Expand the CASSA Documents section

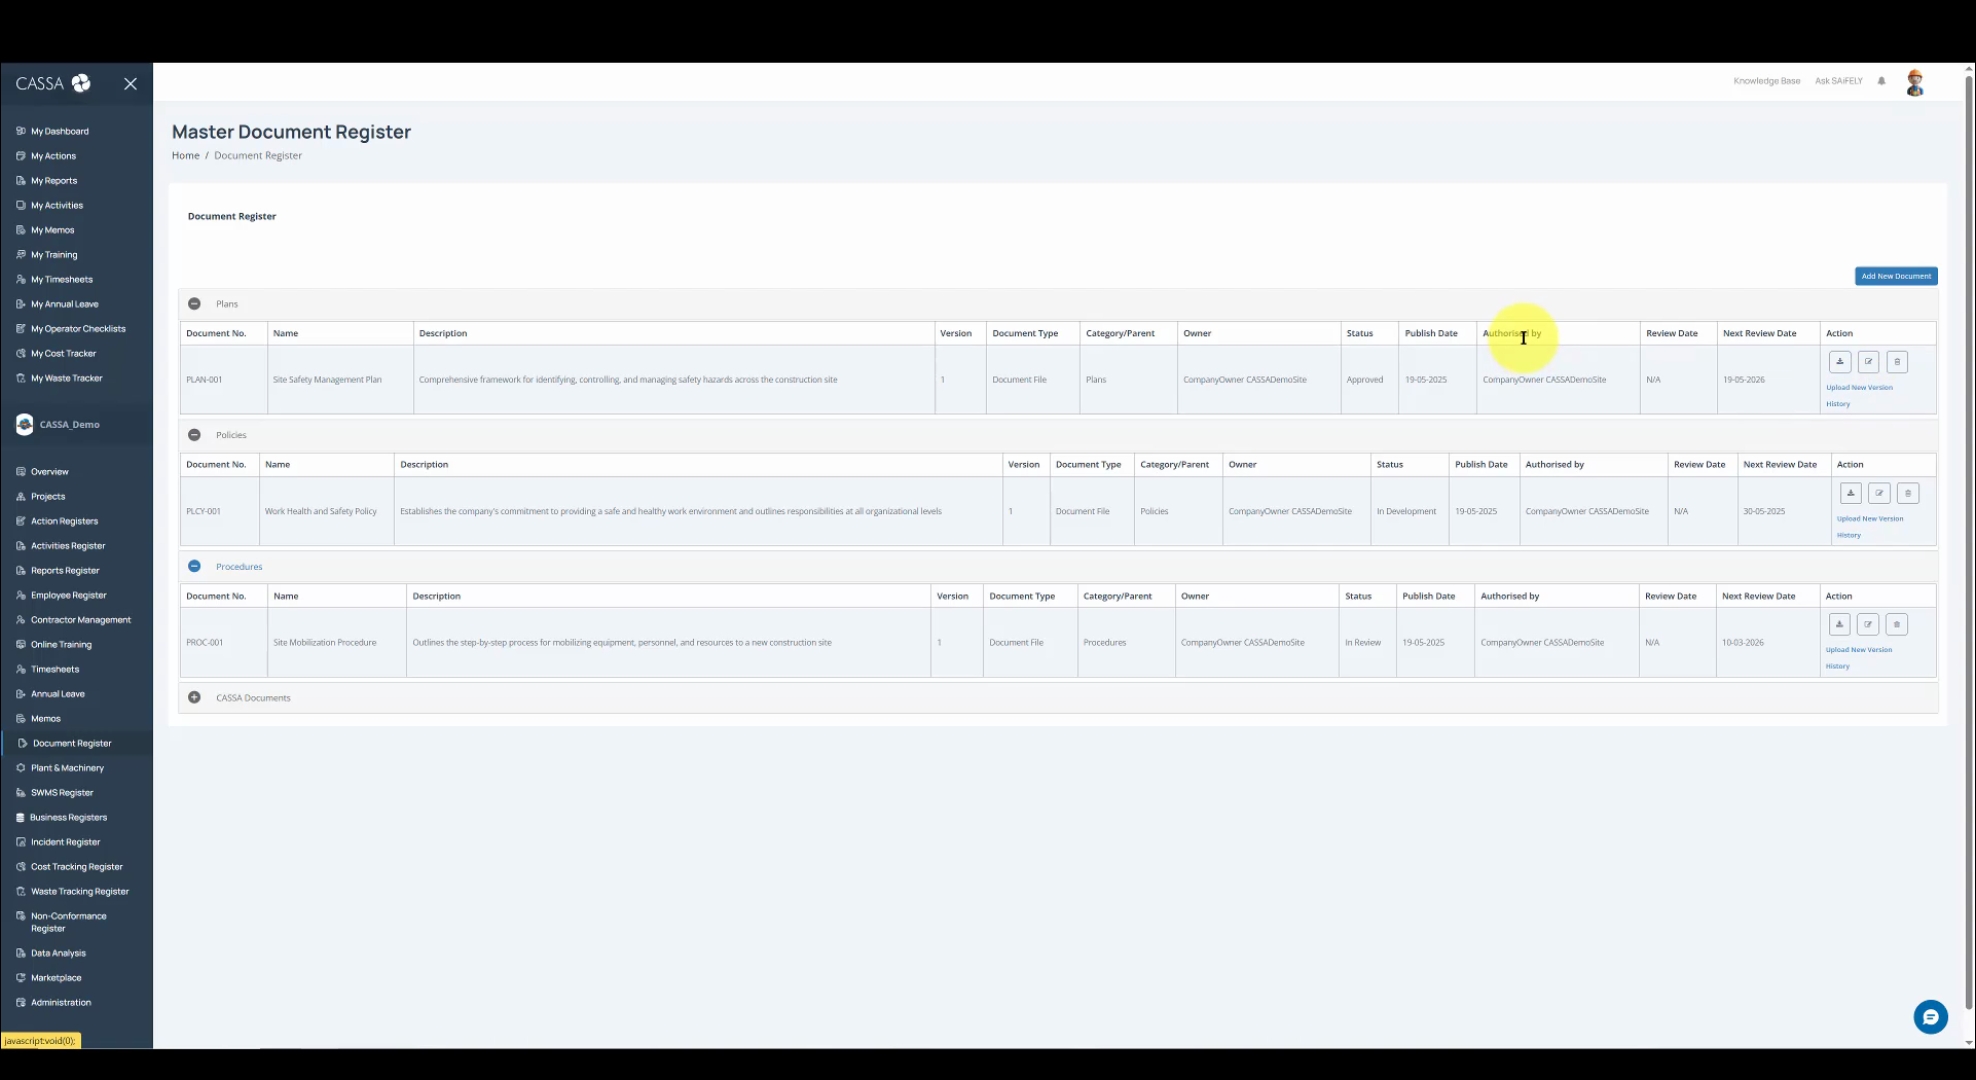click(x=194, y=698)
